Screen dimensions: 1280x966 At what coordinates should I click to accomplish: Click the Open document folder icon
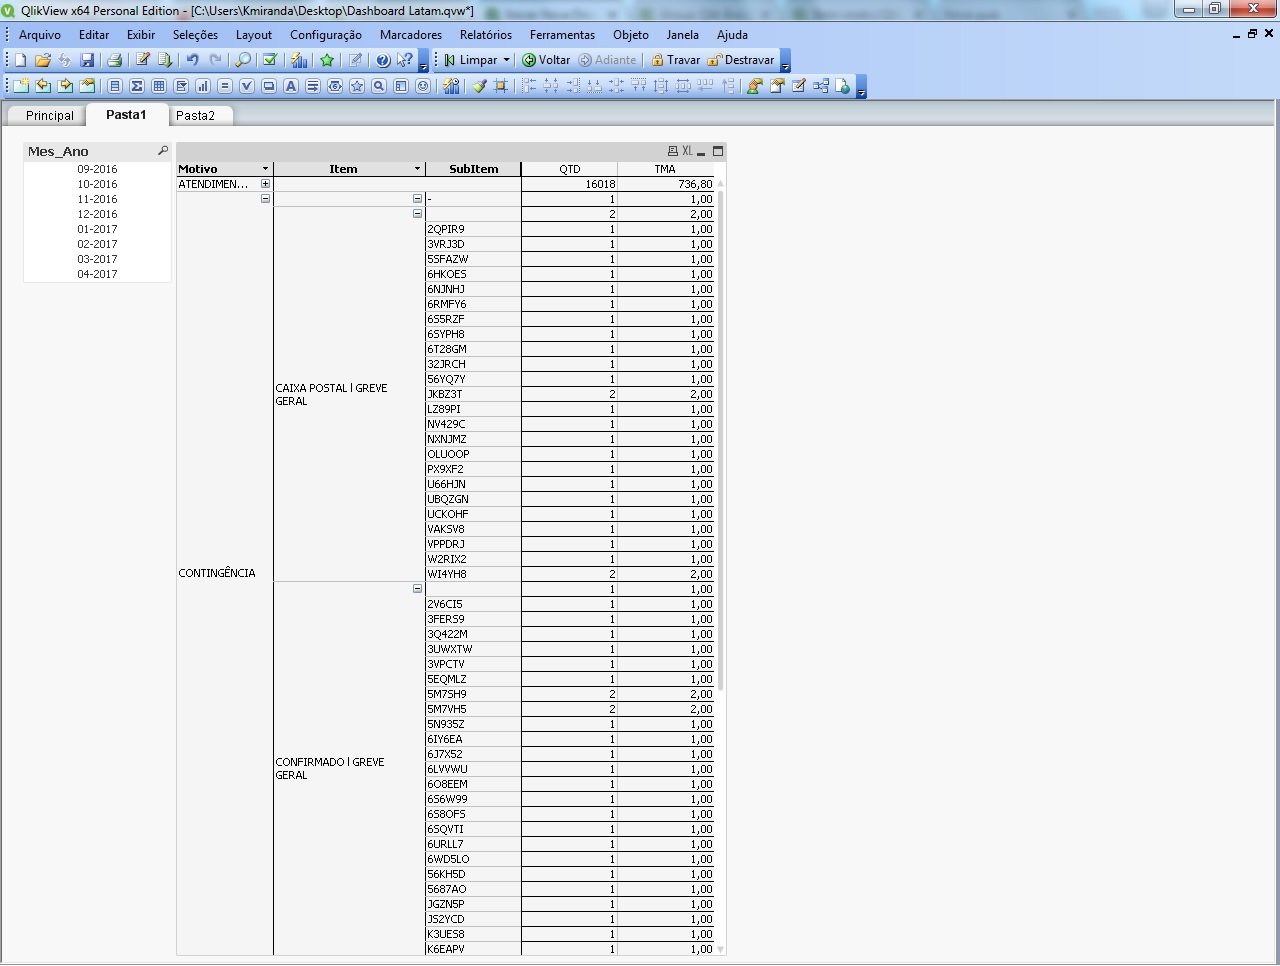point(42,60)
